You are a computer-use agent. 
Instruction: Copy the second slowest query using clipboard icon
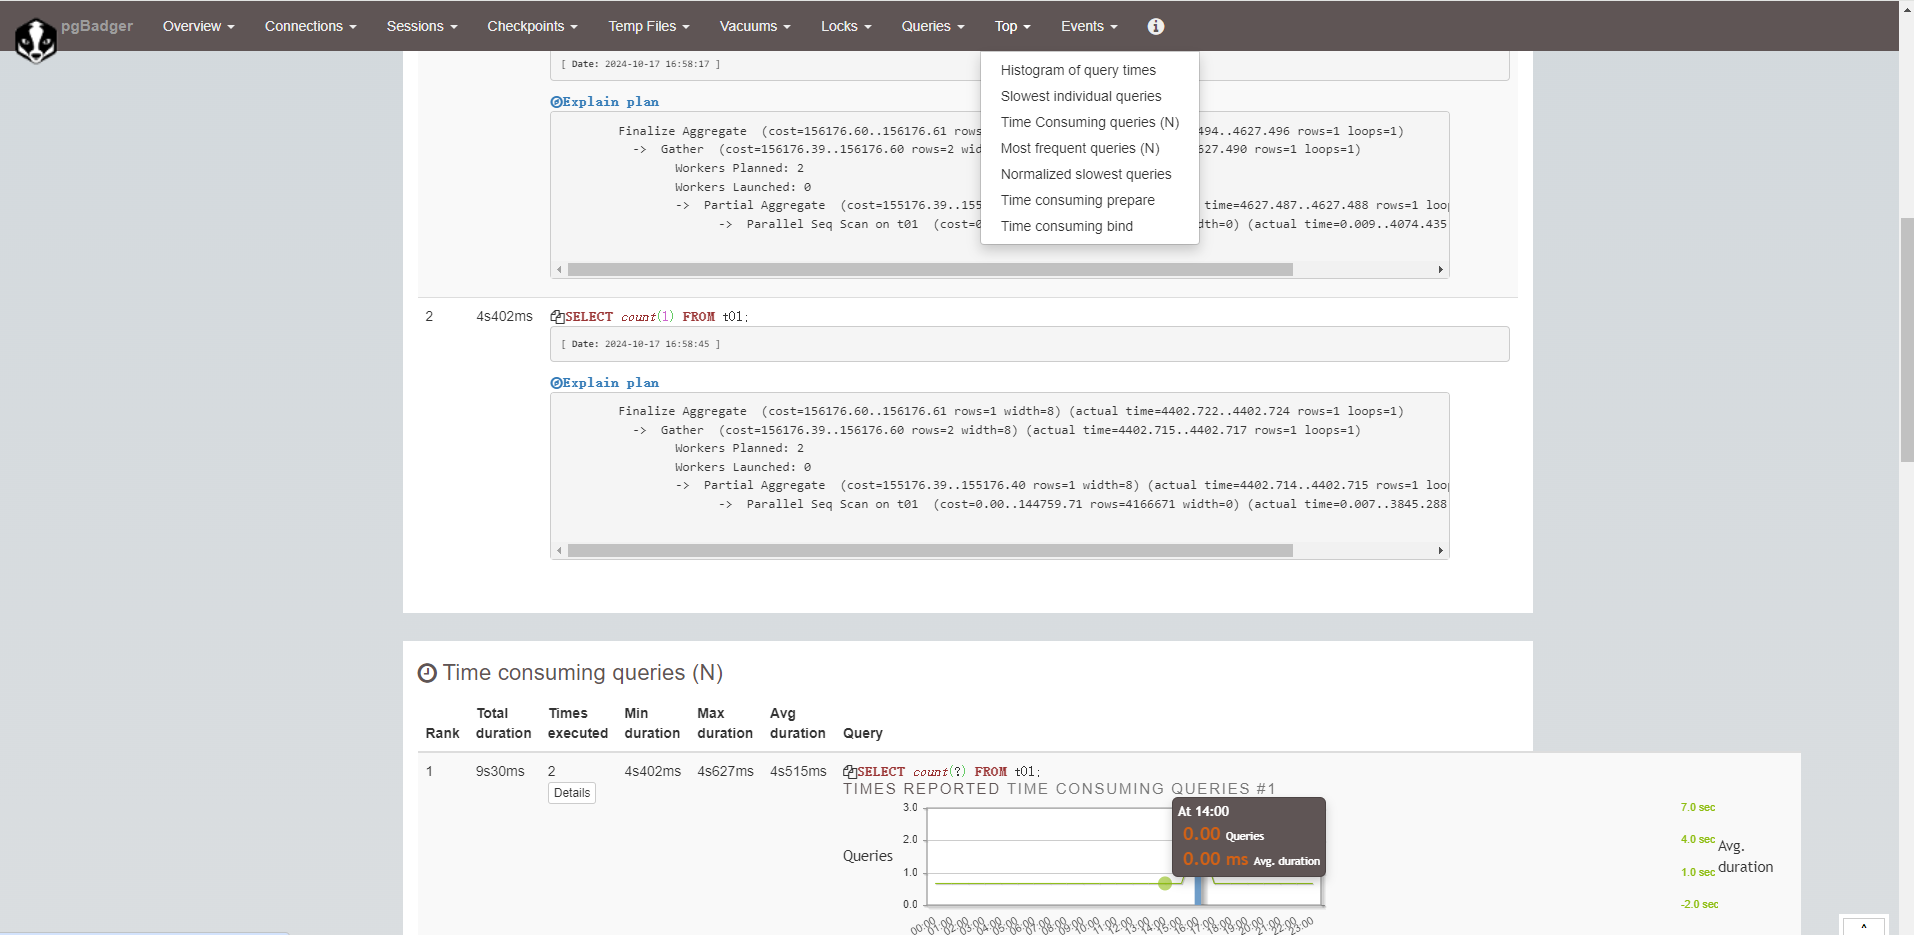[557, 317]
